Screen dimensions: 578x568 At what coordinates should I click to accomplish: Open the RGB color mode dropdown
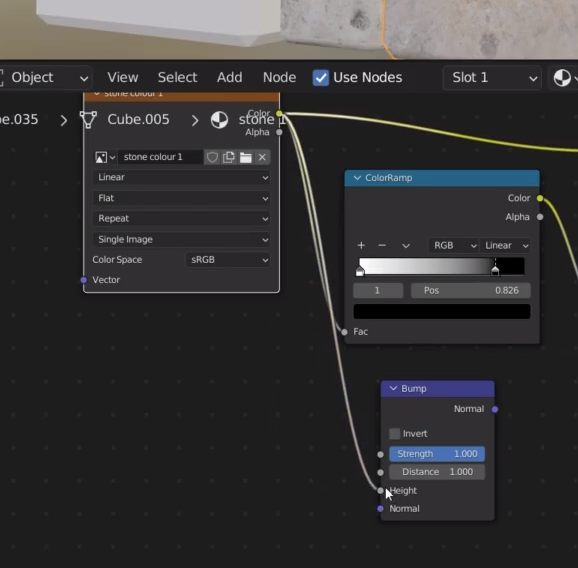[453, 245]
